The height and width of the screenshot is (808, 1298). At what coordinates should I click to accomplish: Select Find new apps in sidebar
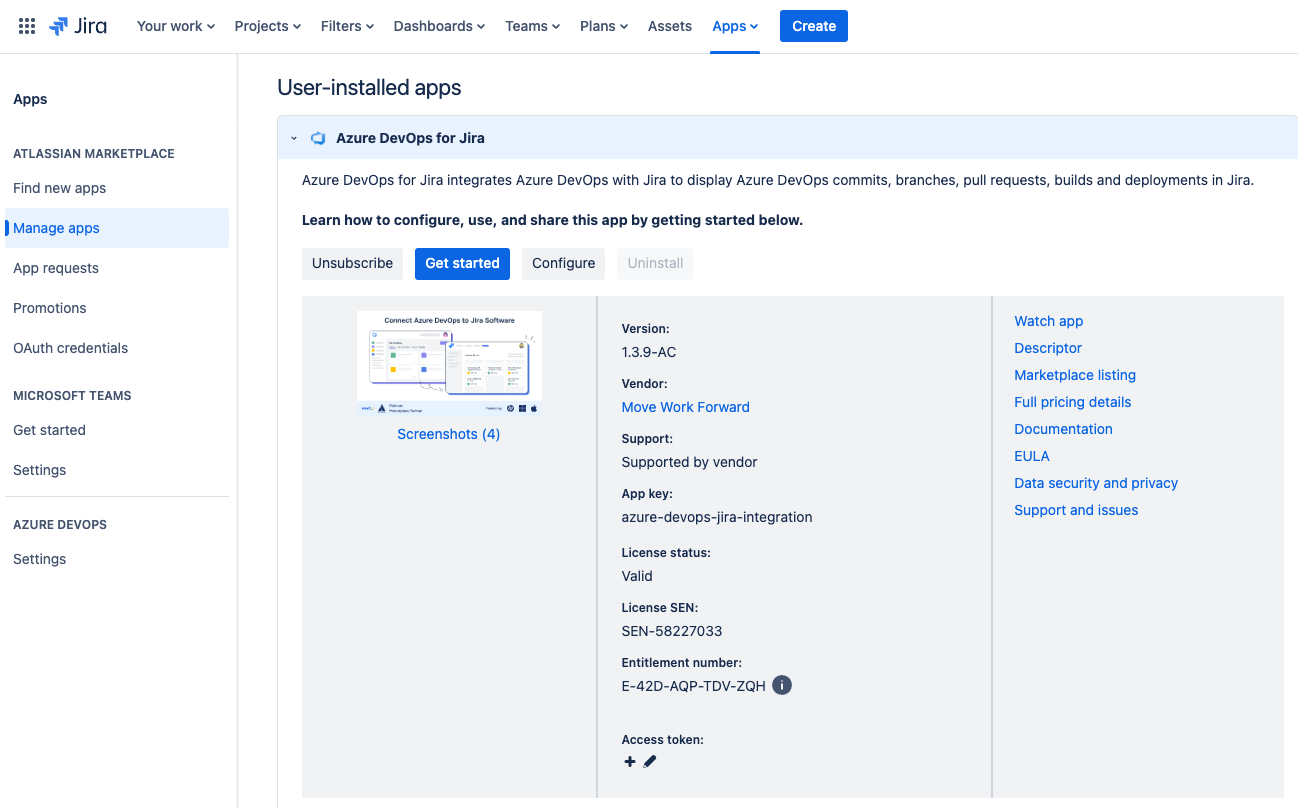pos(59,188)
